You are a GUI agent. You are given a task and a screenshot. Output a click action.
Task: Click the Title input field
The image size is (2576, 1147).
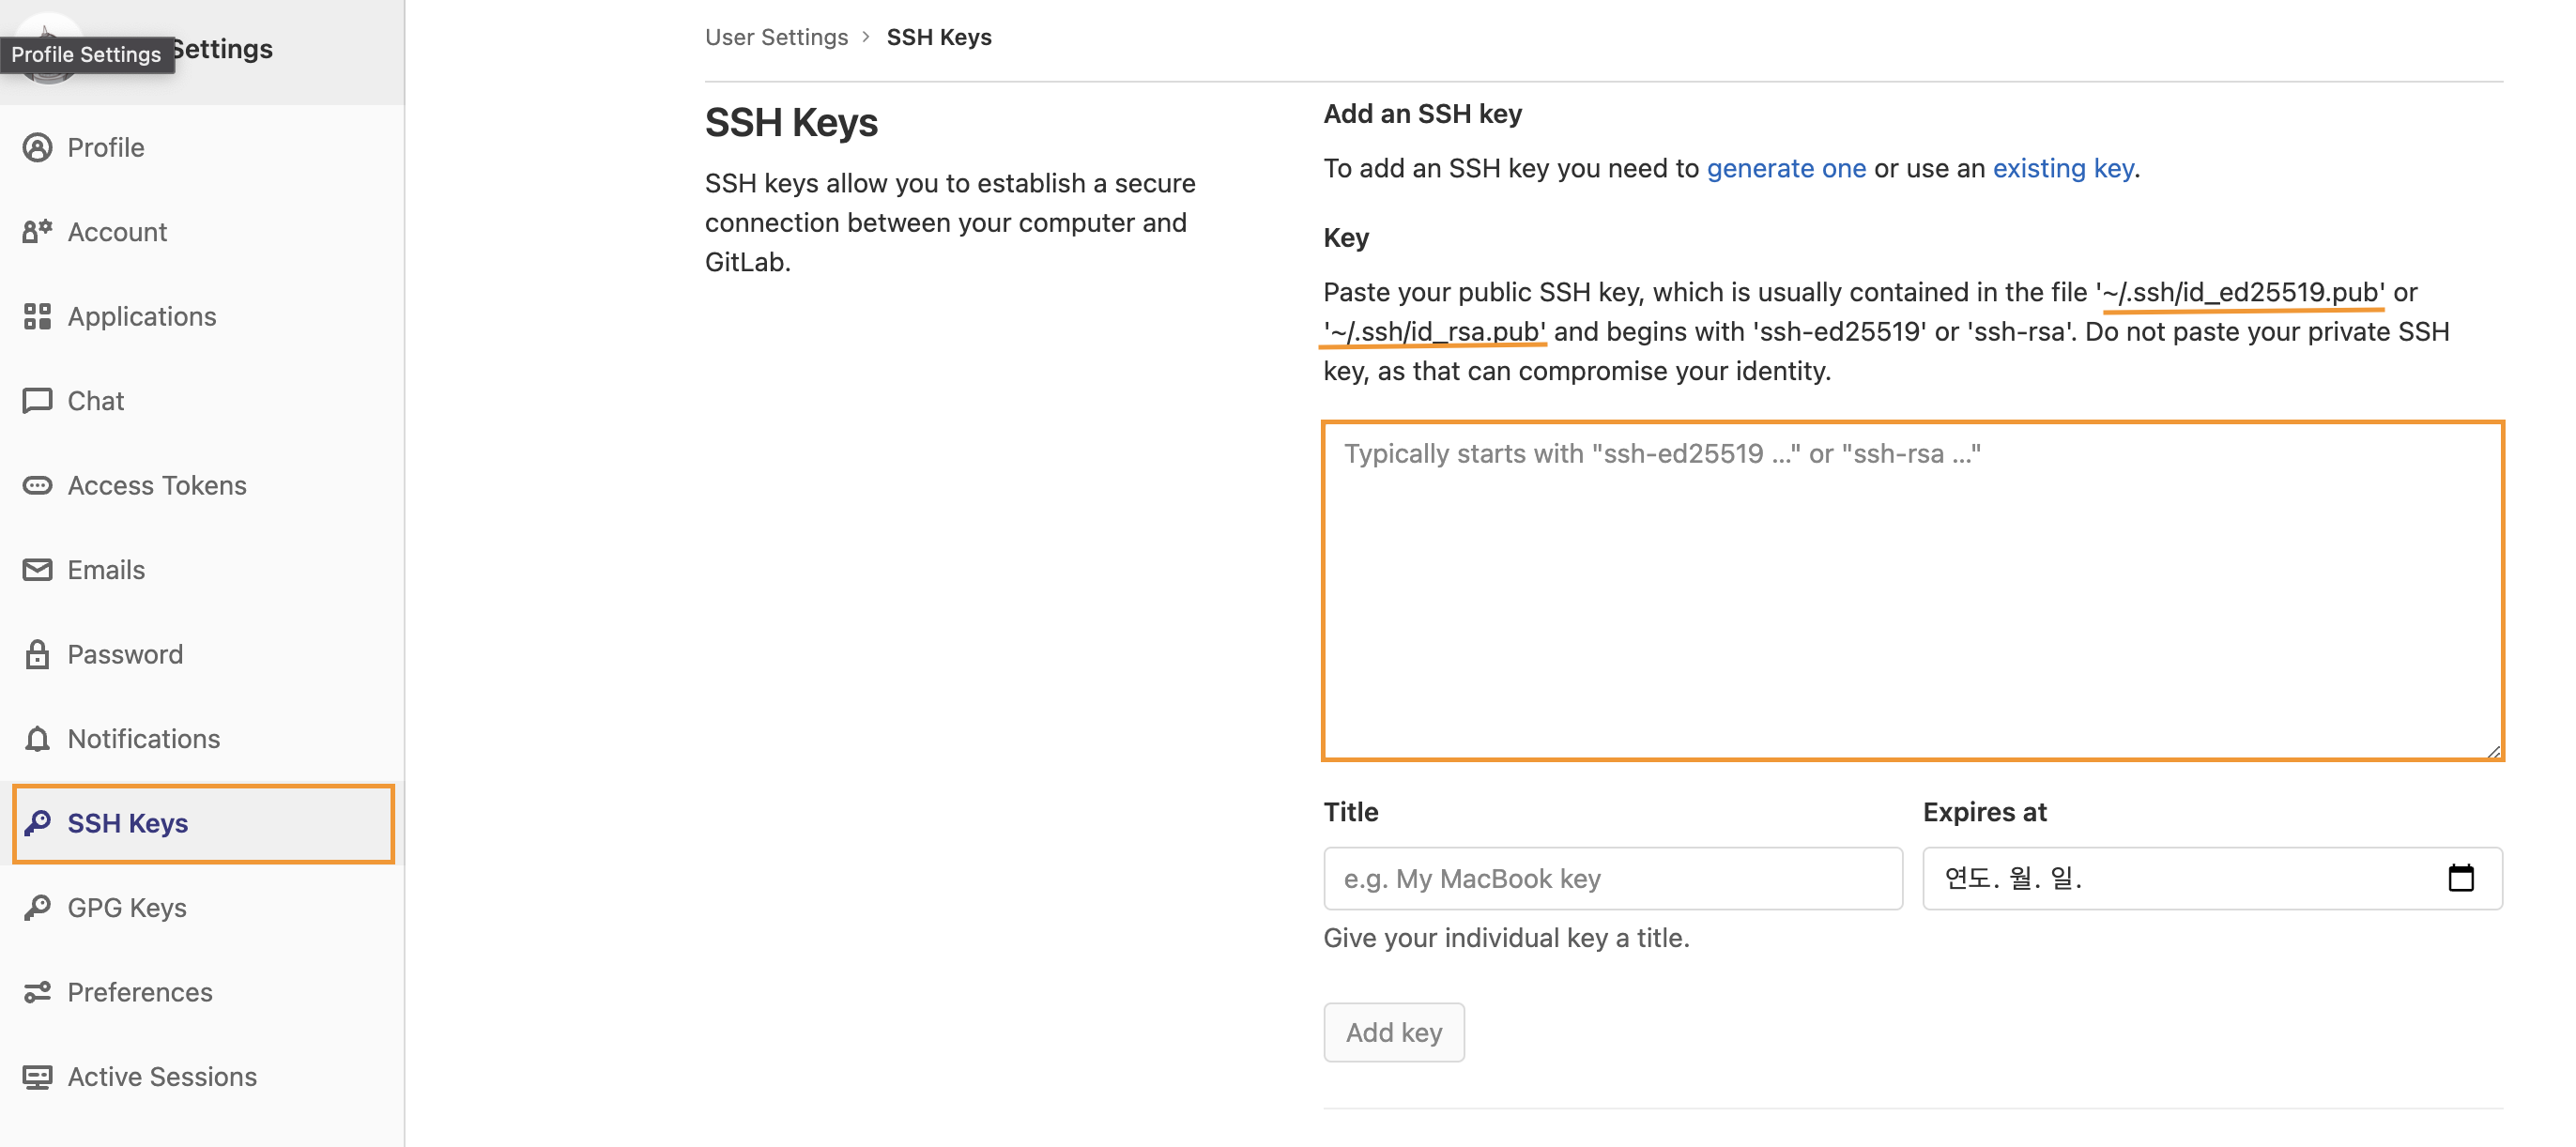point(1612,878)
